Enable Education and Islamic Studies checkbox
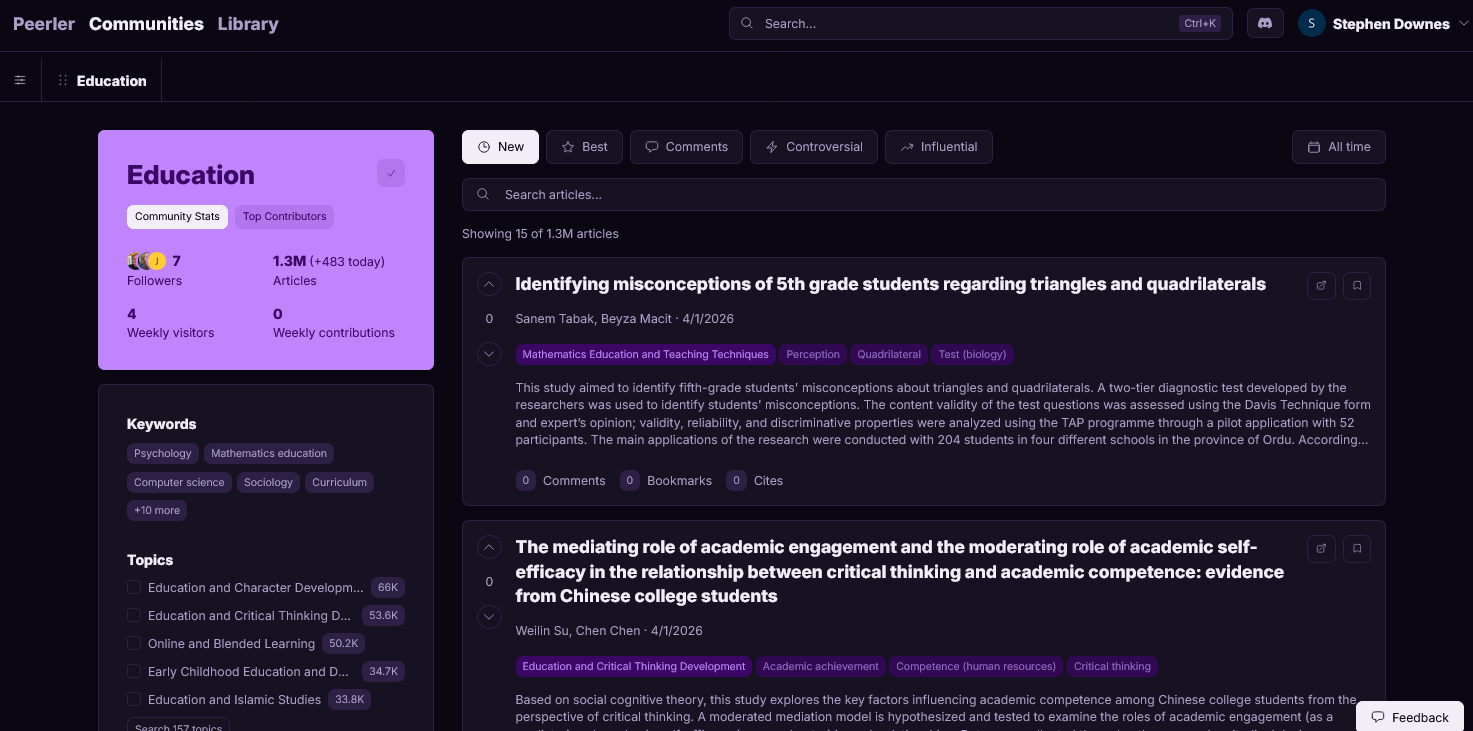 coord(134,700)
